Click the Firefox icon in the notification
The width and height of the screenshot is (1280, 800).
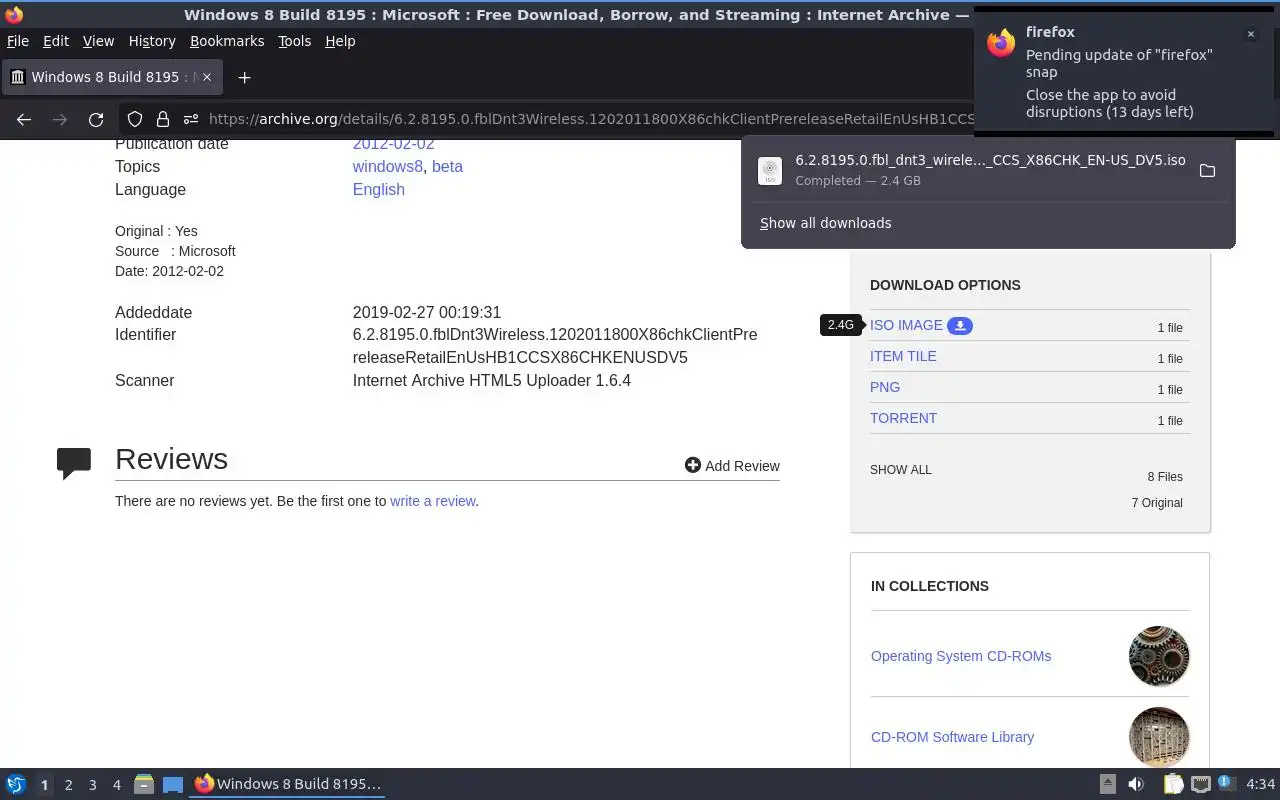(1001, 43)
